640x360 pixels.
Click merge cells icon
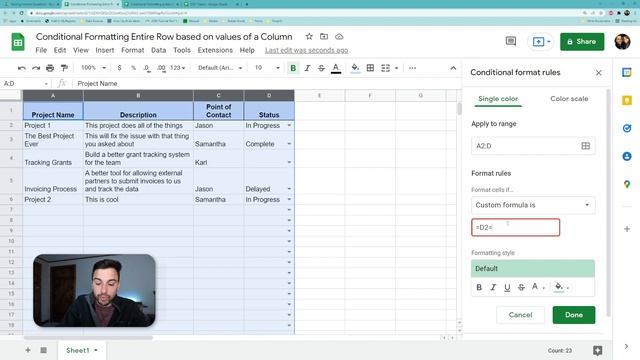pos(385,68)
